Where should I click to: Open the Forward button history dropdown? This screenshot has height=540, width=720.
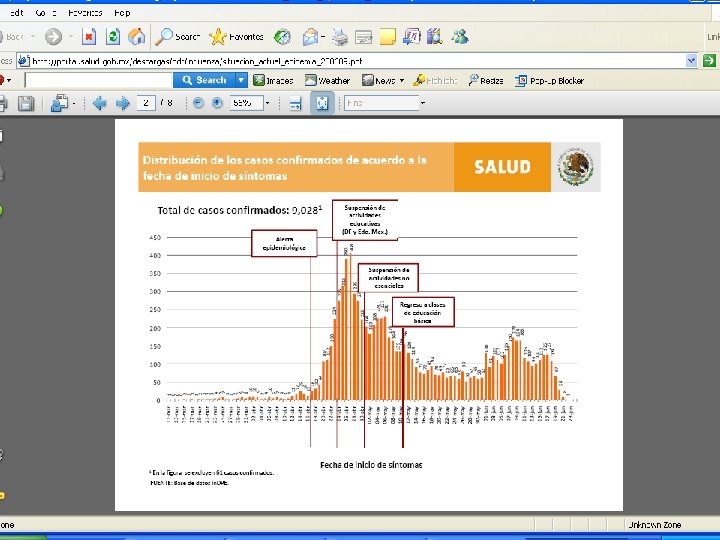click(71, 37)
